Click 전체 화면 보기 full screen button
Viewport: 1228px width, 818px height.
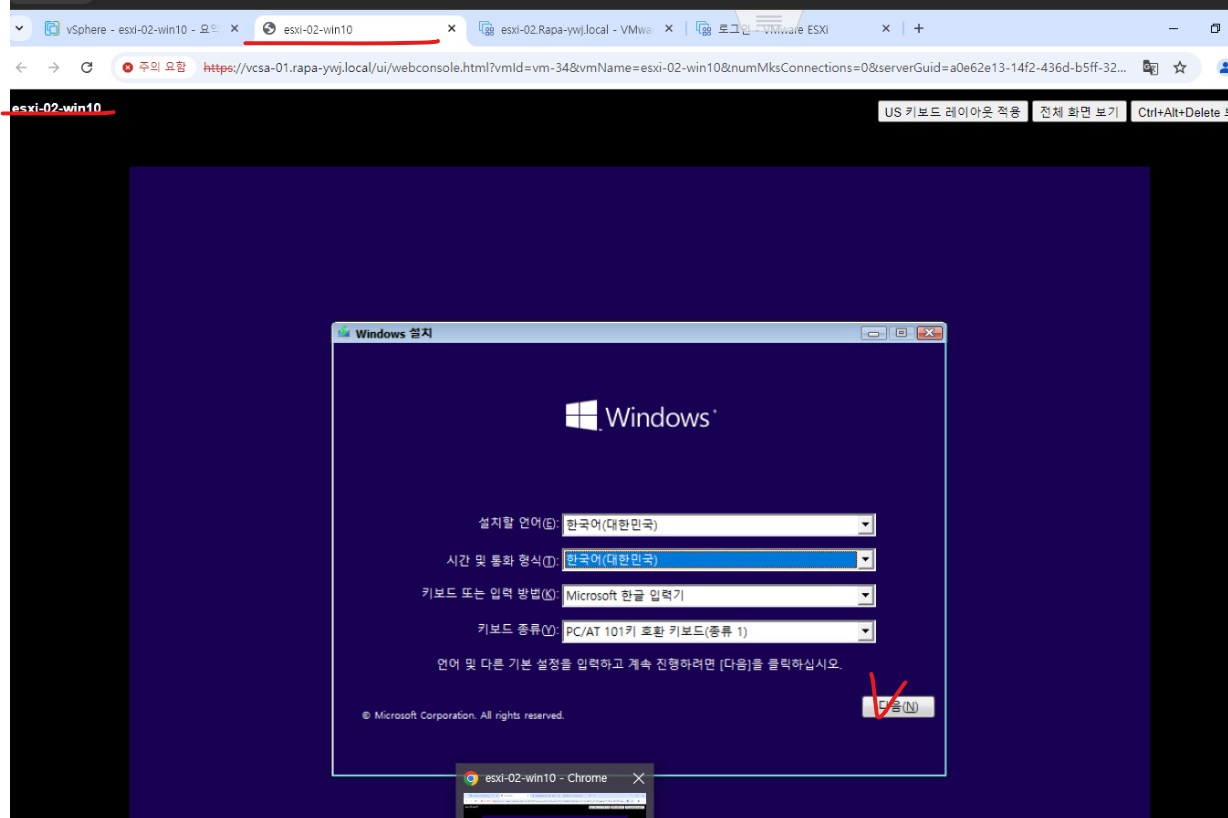click(x=1079, y=112)
